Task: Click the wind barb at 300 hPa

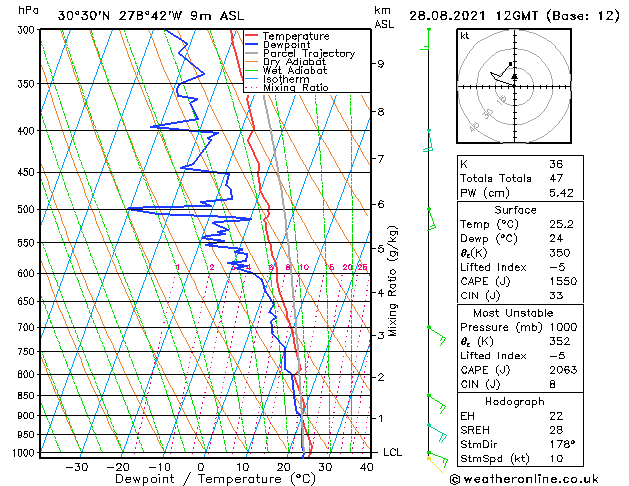Action: pyautogui.click(x=425, y=39)
